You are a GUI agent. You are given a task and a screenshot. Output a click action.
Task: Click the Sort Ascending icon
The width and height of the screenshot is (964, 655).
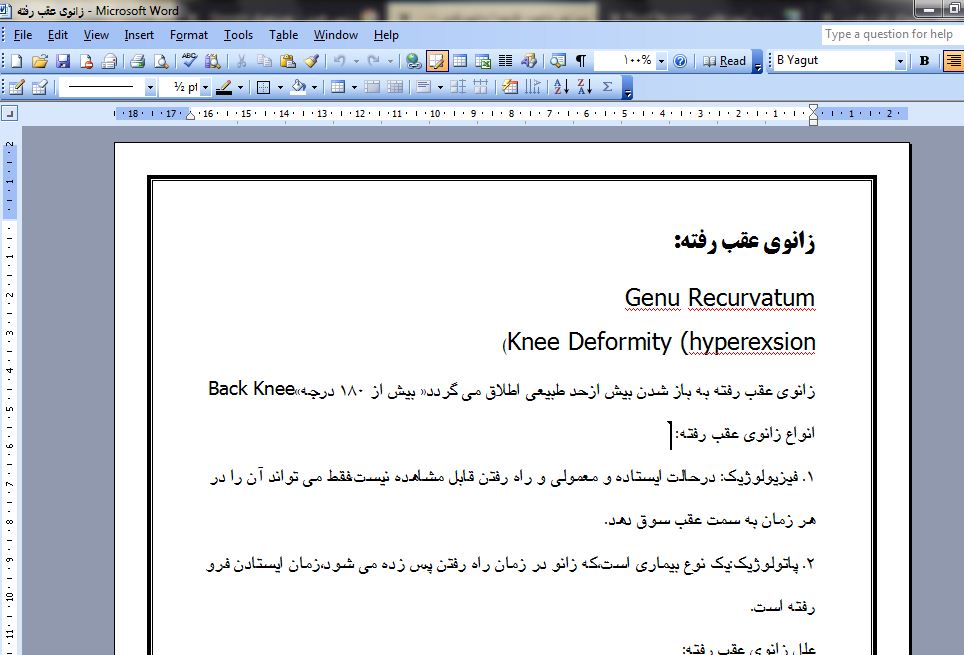[560, 87]
